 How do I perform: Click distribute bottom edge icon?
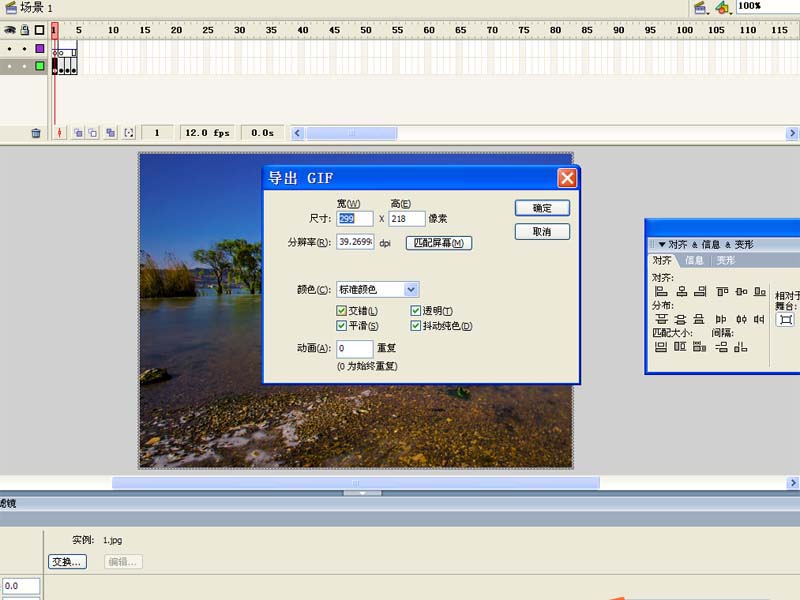pos(699,319)
